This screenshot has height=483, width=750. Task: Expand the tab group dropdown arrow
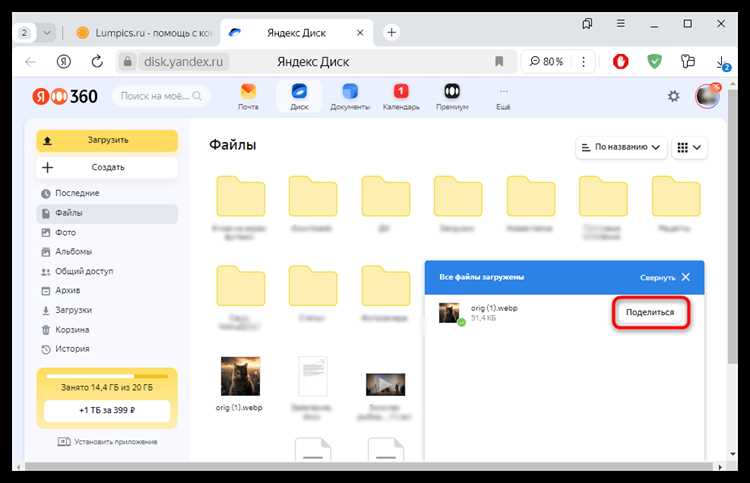46,33
